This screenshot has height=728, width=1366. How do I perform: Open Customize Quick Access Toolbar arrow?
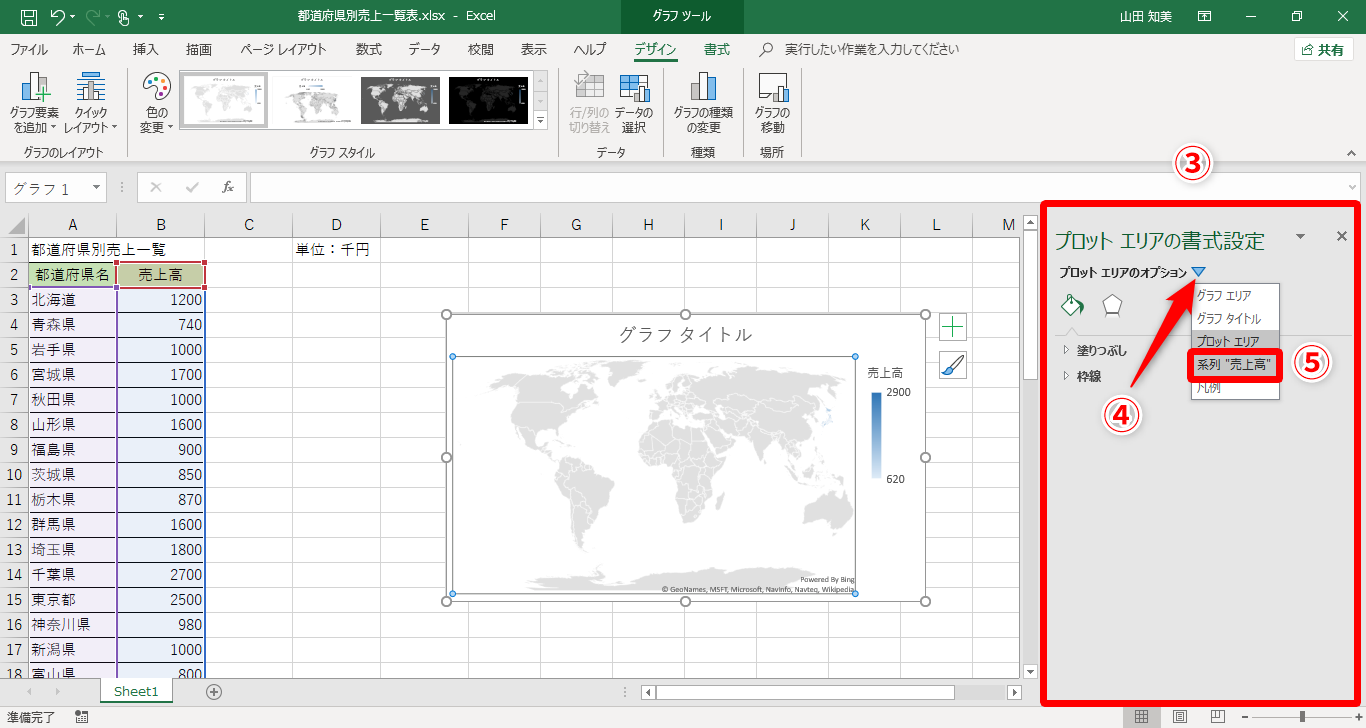[162, 17]
